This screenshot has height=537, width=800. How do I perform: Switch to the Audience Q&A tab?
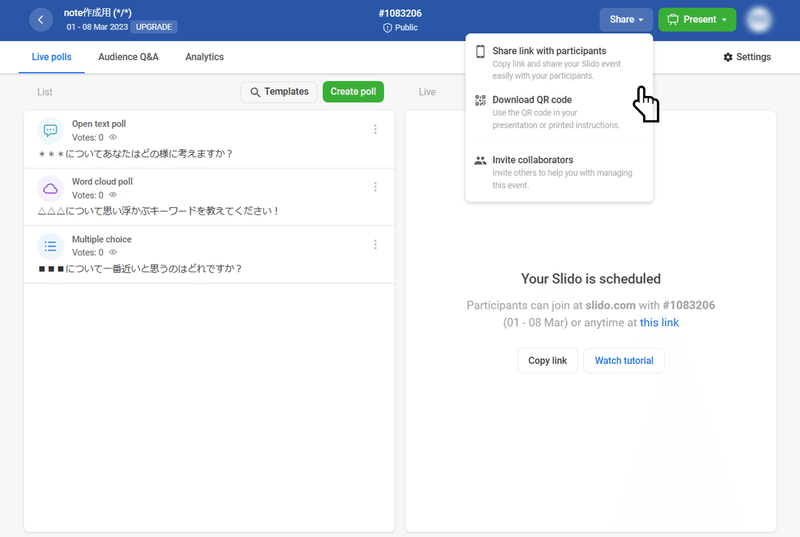click(128, 57)
